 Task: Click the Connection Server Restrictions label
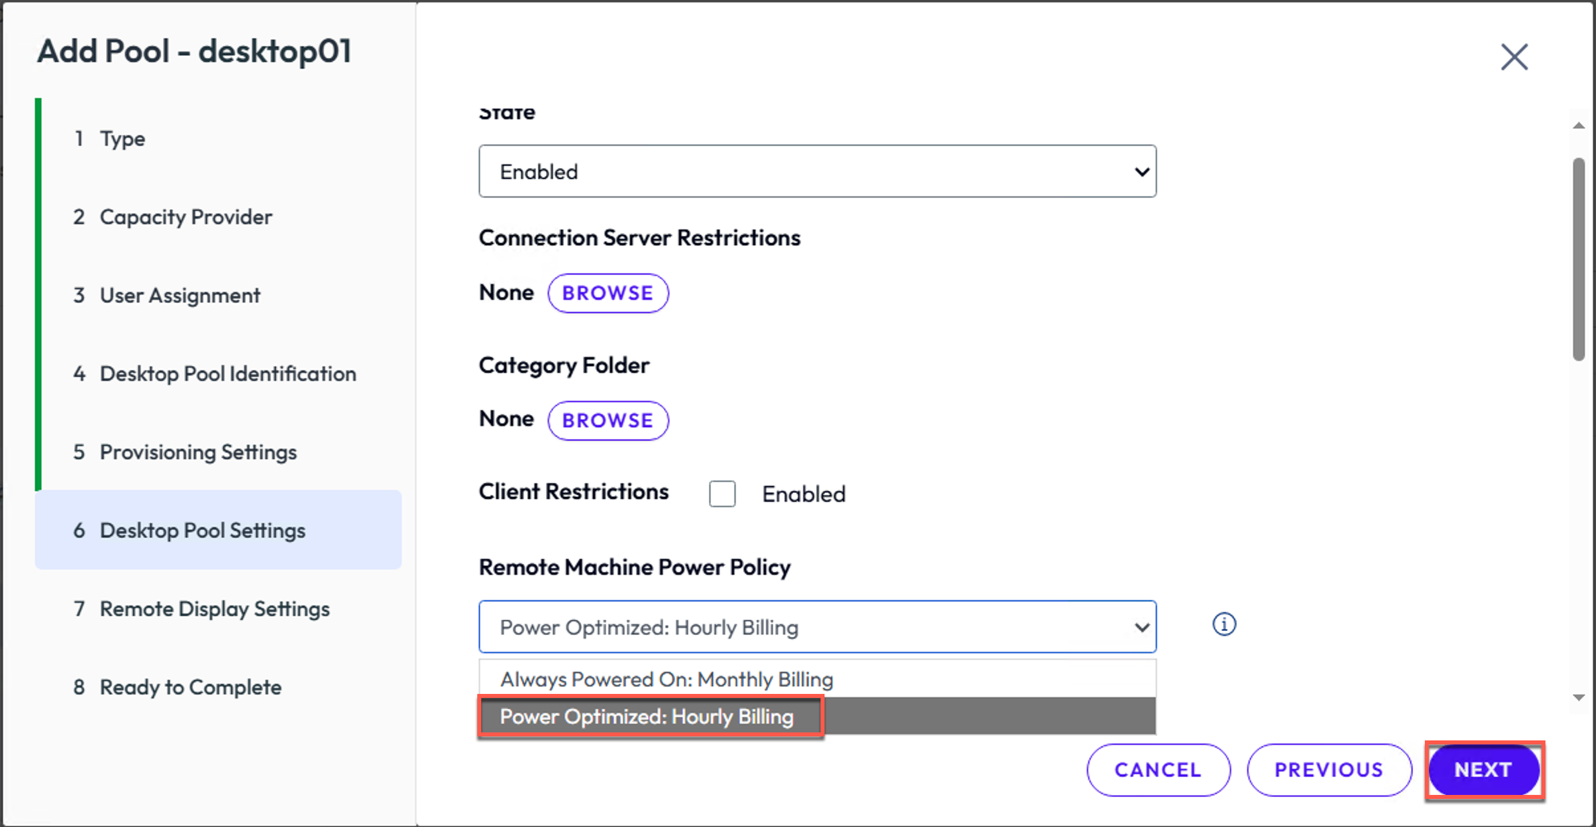pos(639,238)
